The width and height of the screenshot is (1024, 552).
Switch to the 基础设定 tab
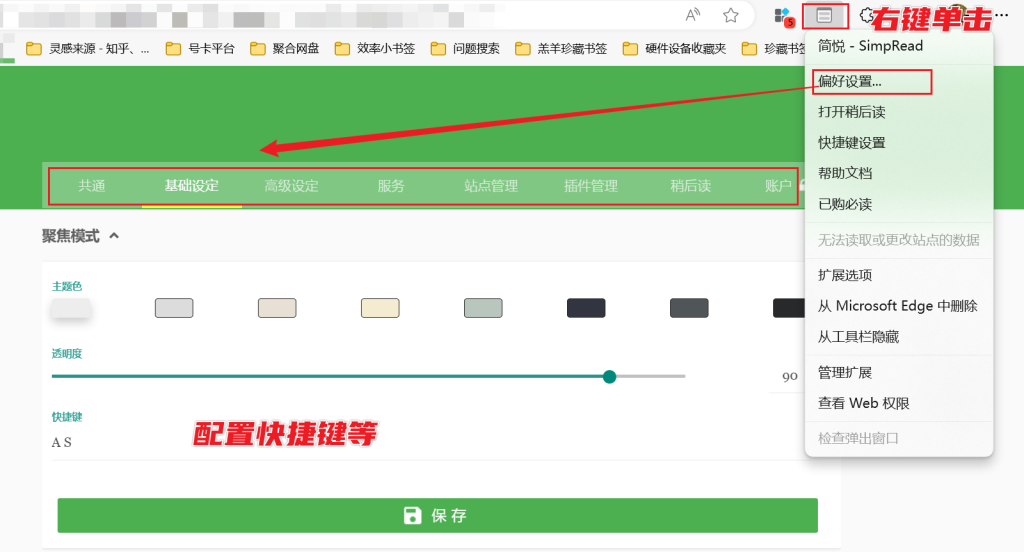[191, 186]
